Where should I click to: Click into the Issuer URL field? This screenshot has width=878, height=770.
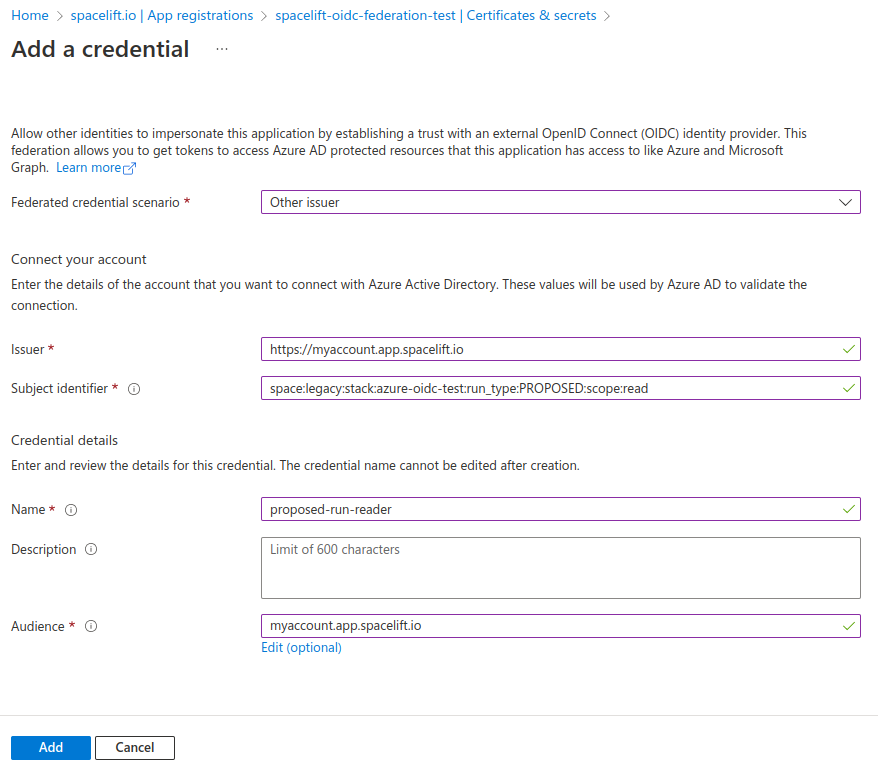tap(550, 349)
